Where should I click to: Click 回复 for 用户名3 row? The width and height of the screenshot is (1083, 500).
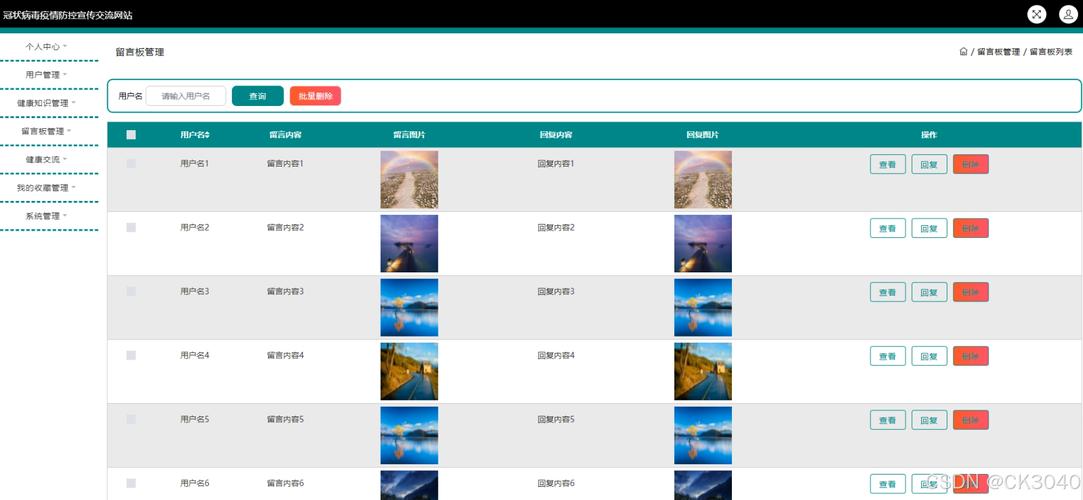pos(929,292)
